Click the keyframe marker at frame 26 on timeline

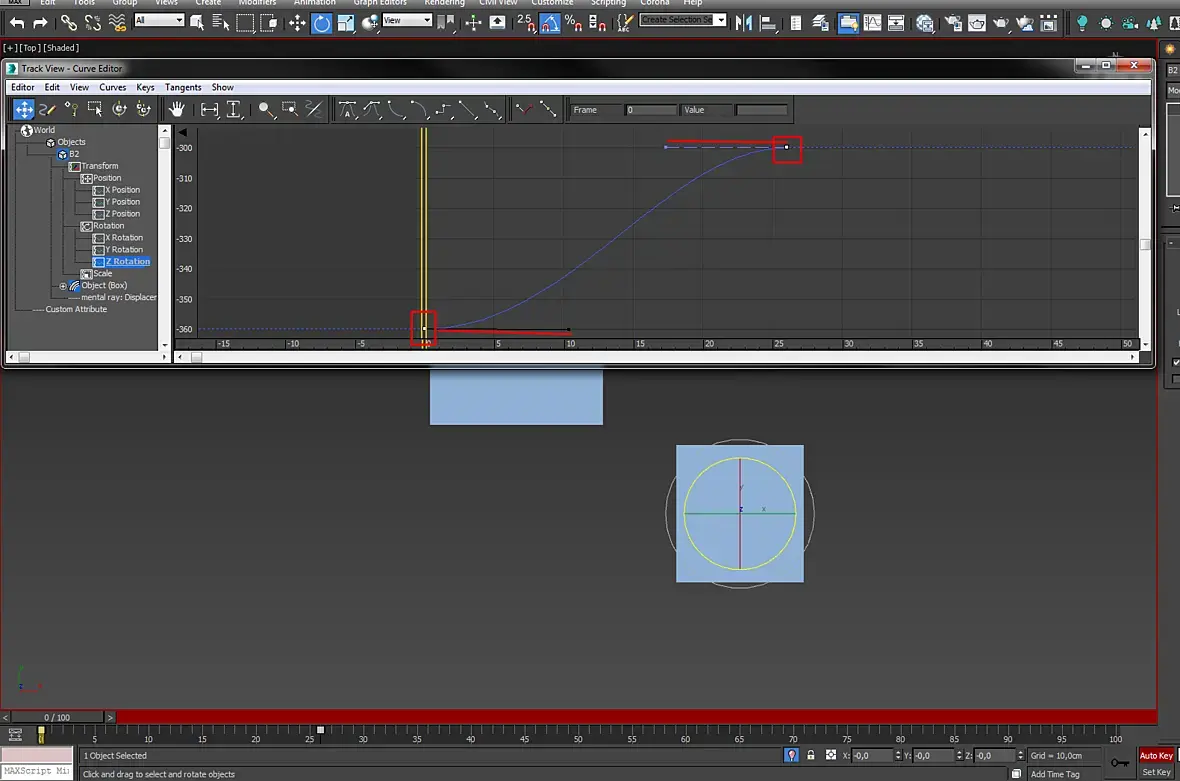click(321, 730)
